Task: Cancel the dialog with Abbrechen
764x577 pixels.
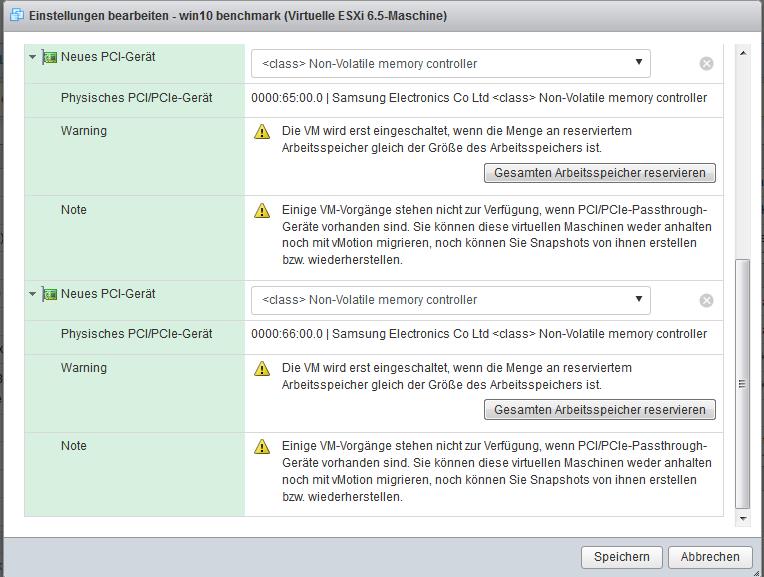Action: [710, 557]
